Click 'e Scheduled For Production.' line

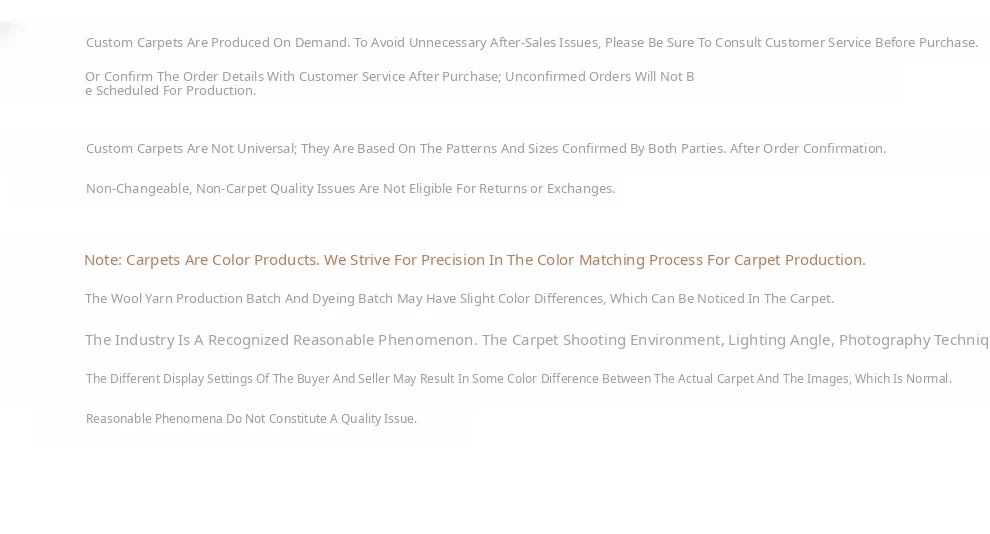pos(170,91)
